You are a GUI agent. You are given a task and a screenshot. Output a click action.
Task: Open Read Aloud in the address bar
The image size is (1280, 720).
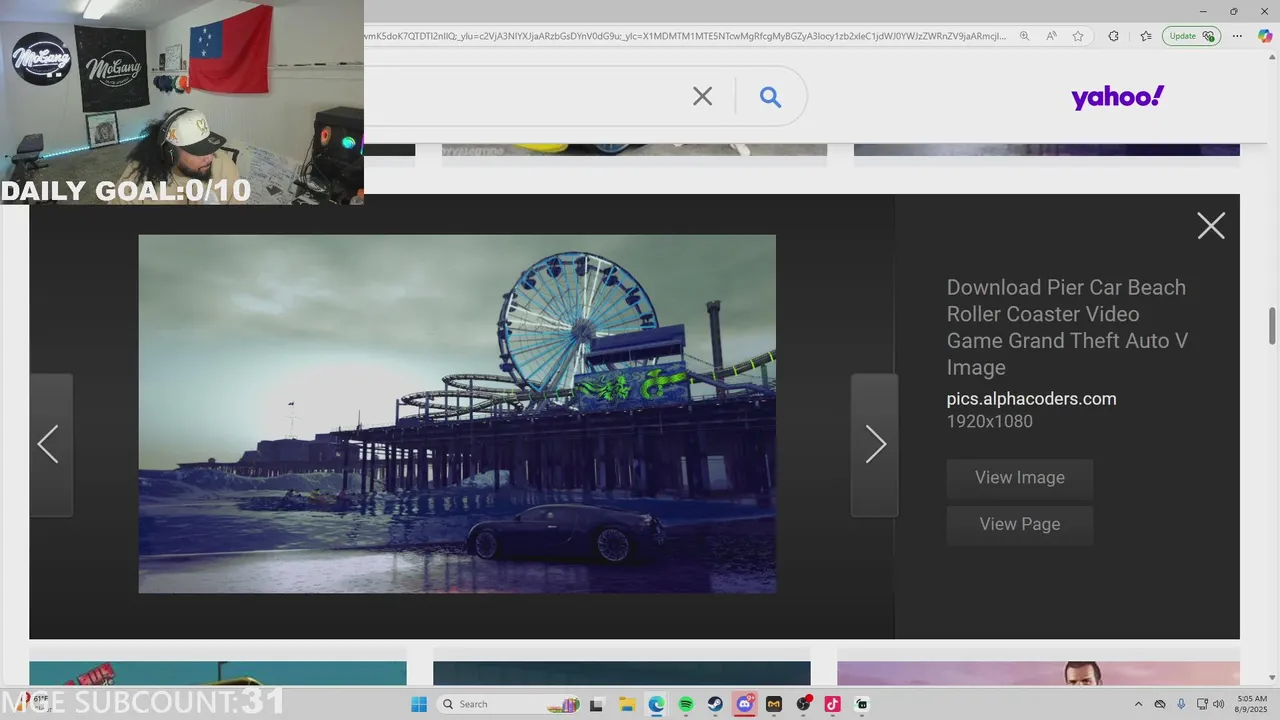[1051, 36]
